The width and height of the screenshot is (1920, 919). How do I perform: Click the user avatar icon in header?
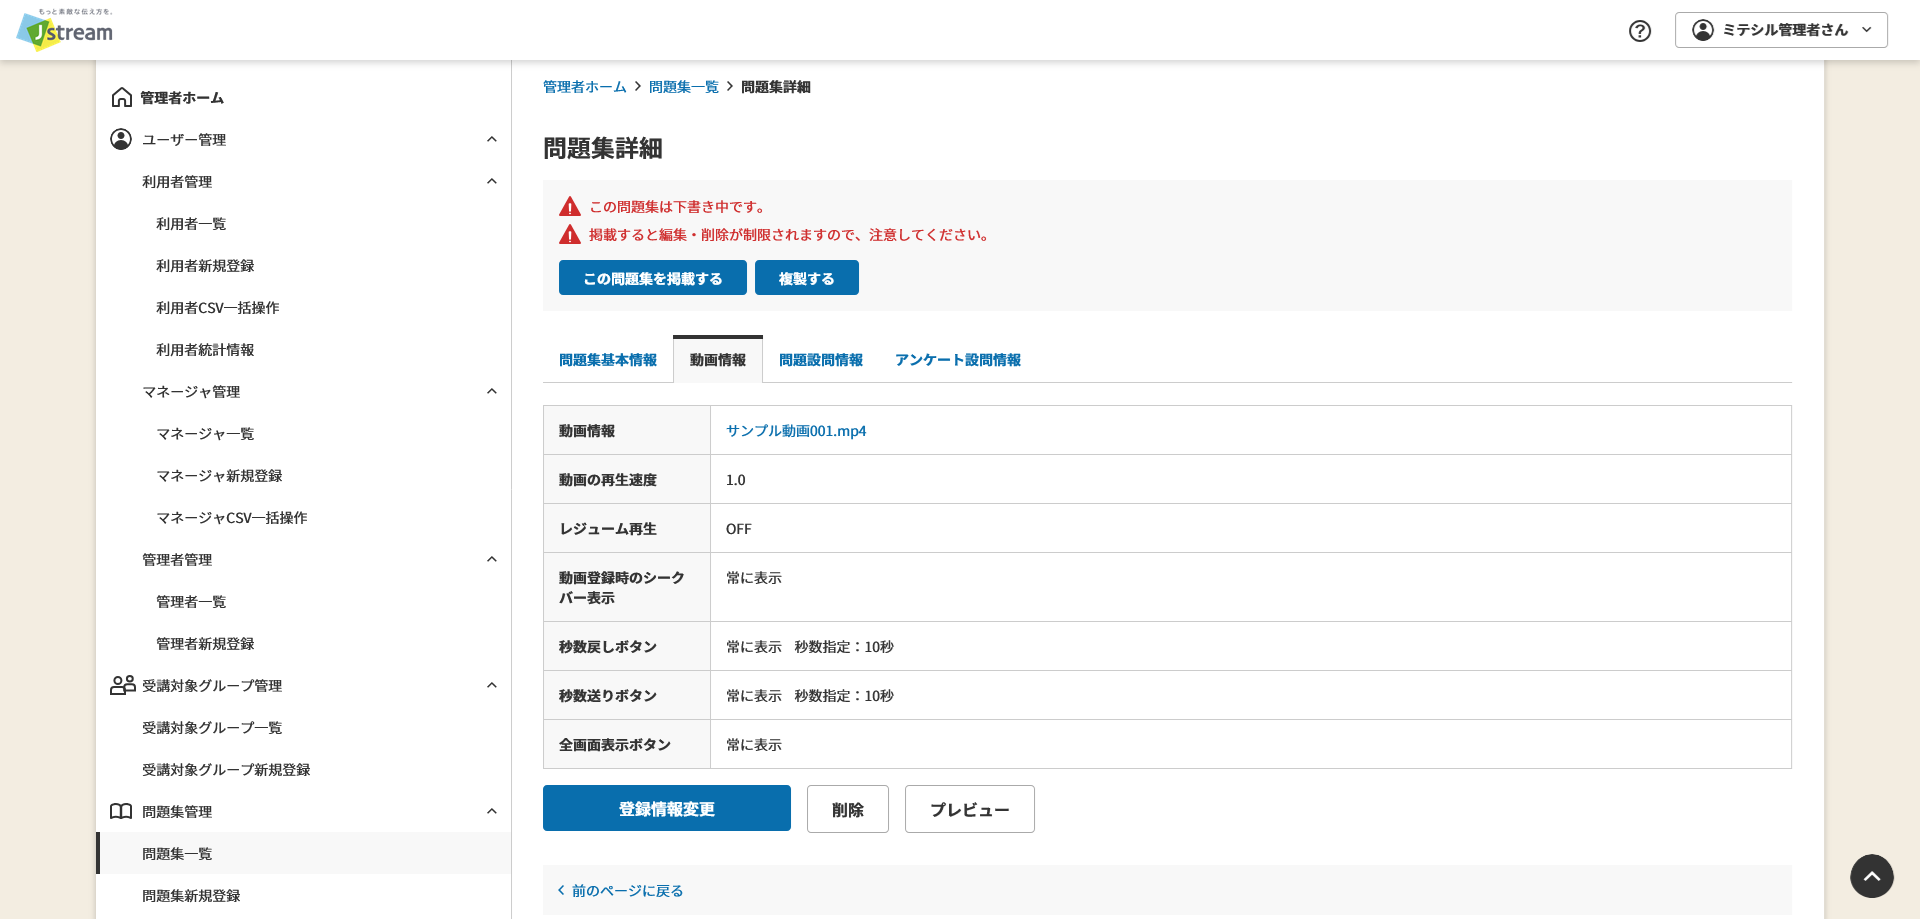[1703, 30]
